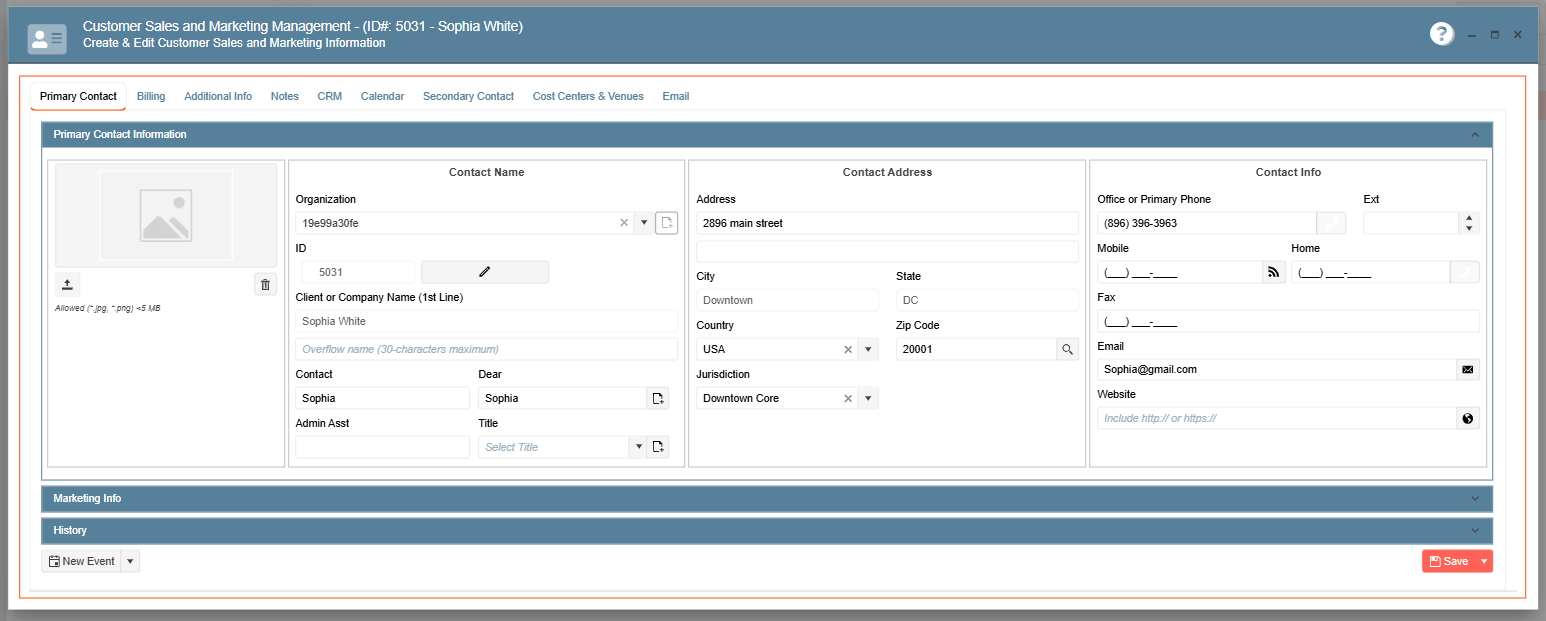This screenshot has width=1546, height=621.
Task: Increase the Ext value with up arrow
Action: [1469, 218]
